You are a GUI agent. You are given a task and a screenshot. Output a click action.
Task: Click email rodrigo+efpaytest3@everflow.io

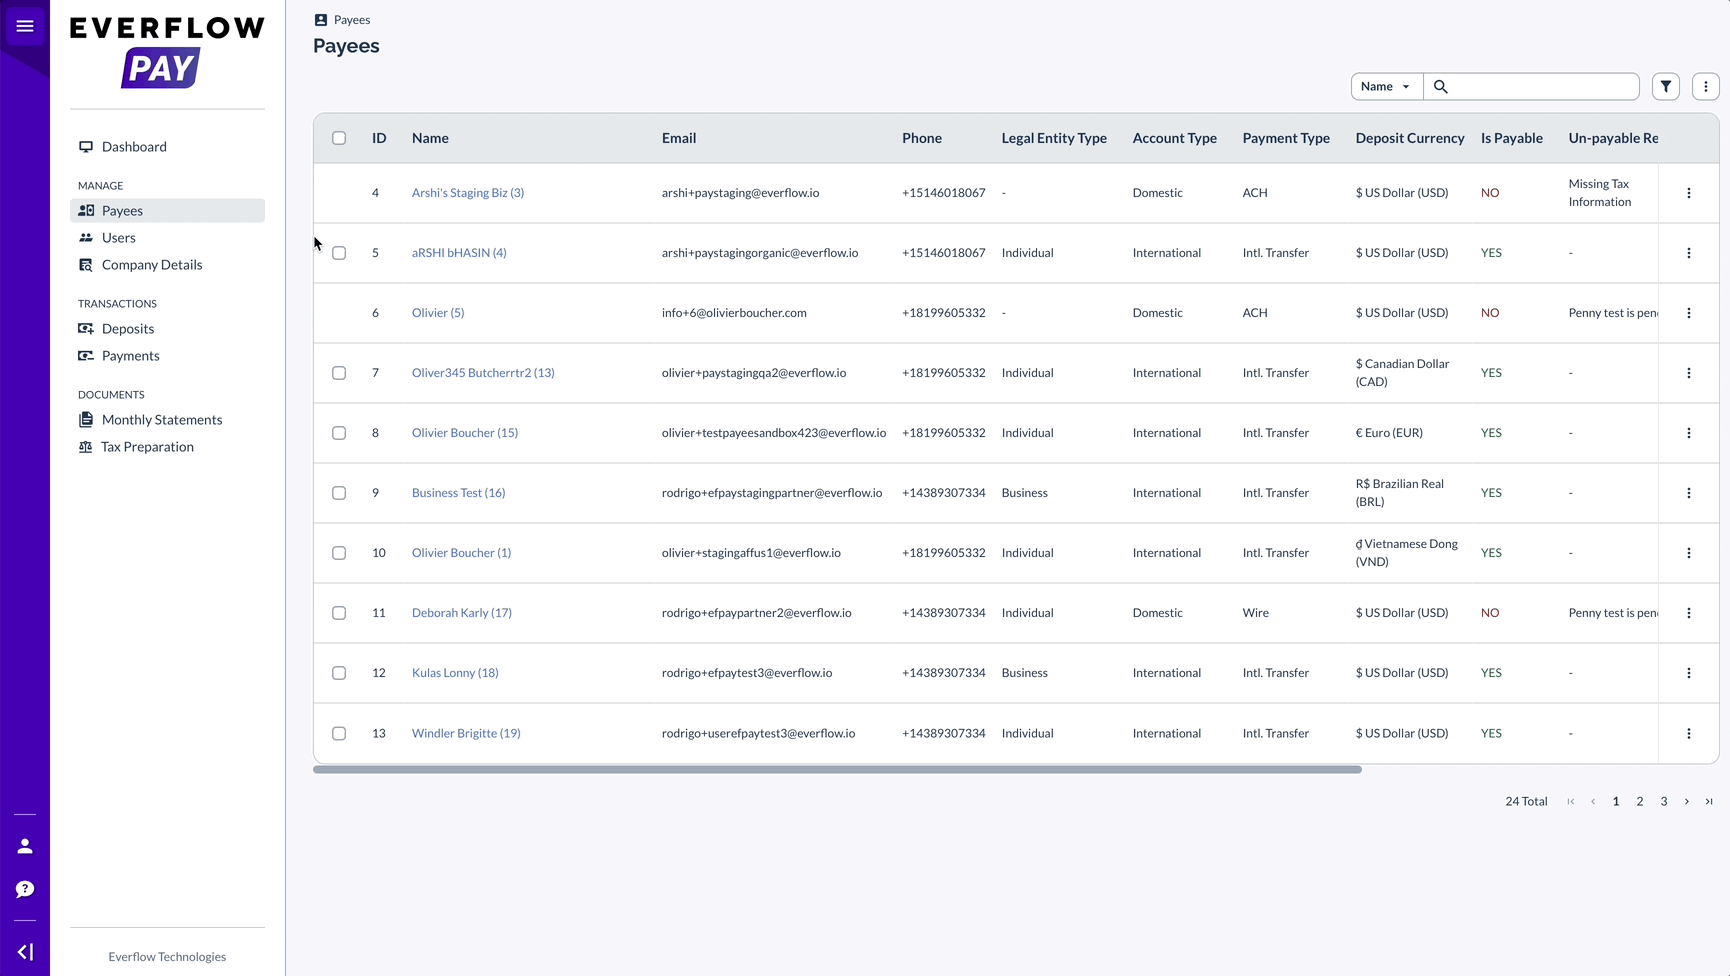[747, 673]
